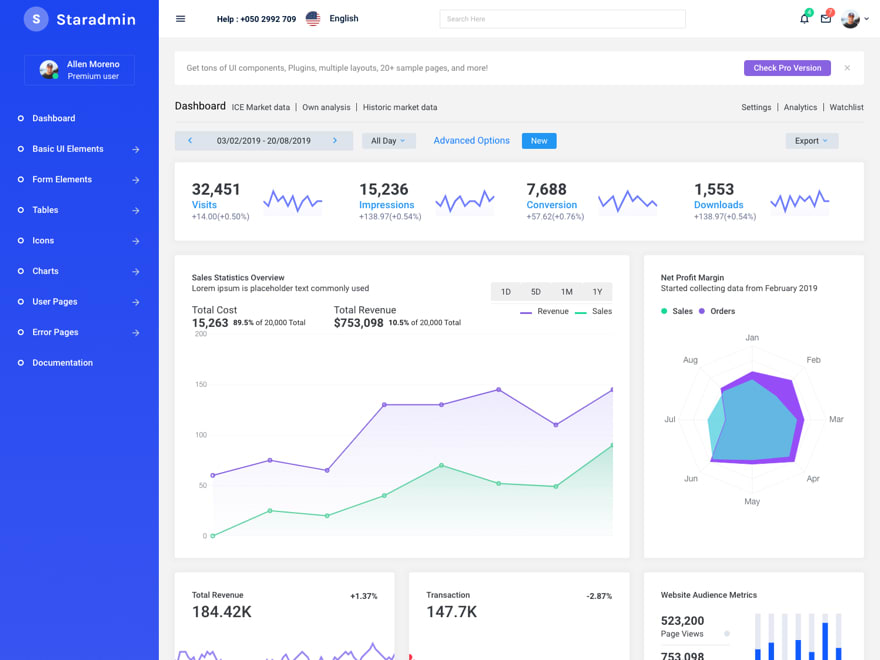Viewport: 880px width, 660px height.
Task: Expand Basic UI Elements sidebar menu
Action: click(x=79, y=149)
